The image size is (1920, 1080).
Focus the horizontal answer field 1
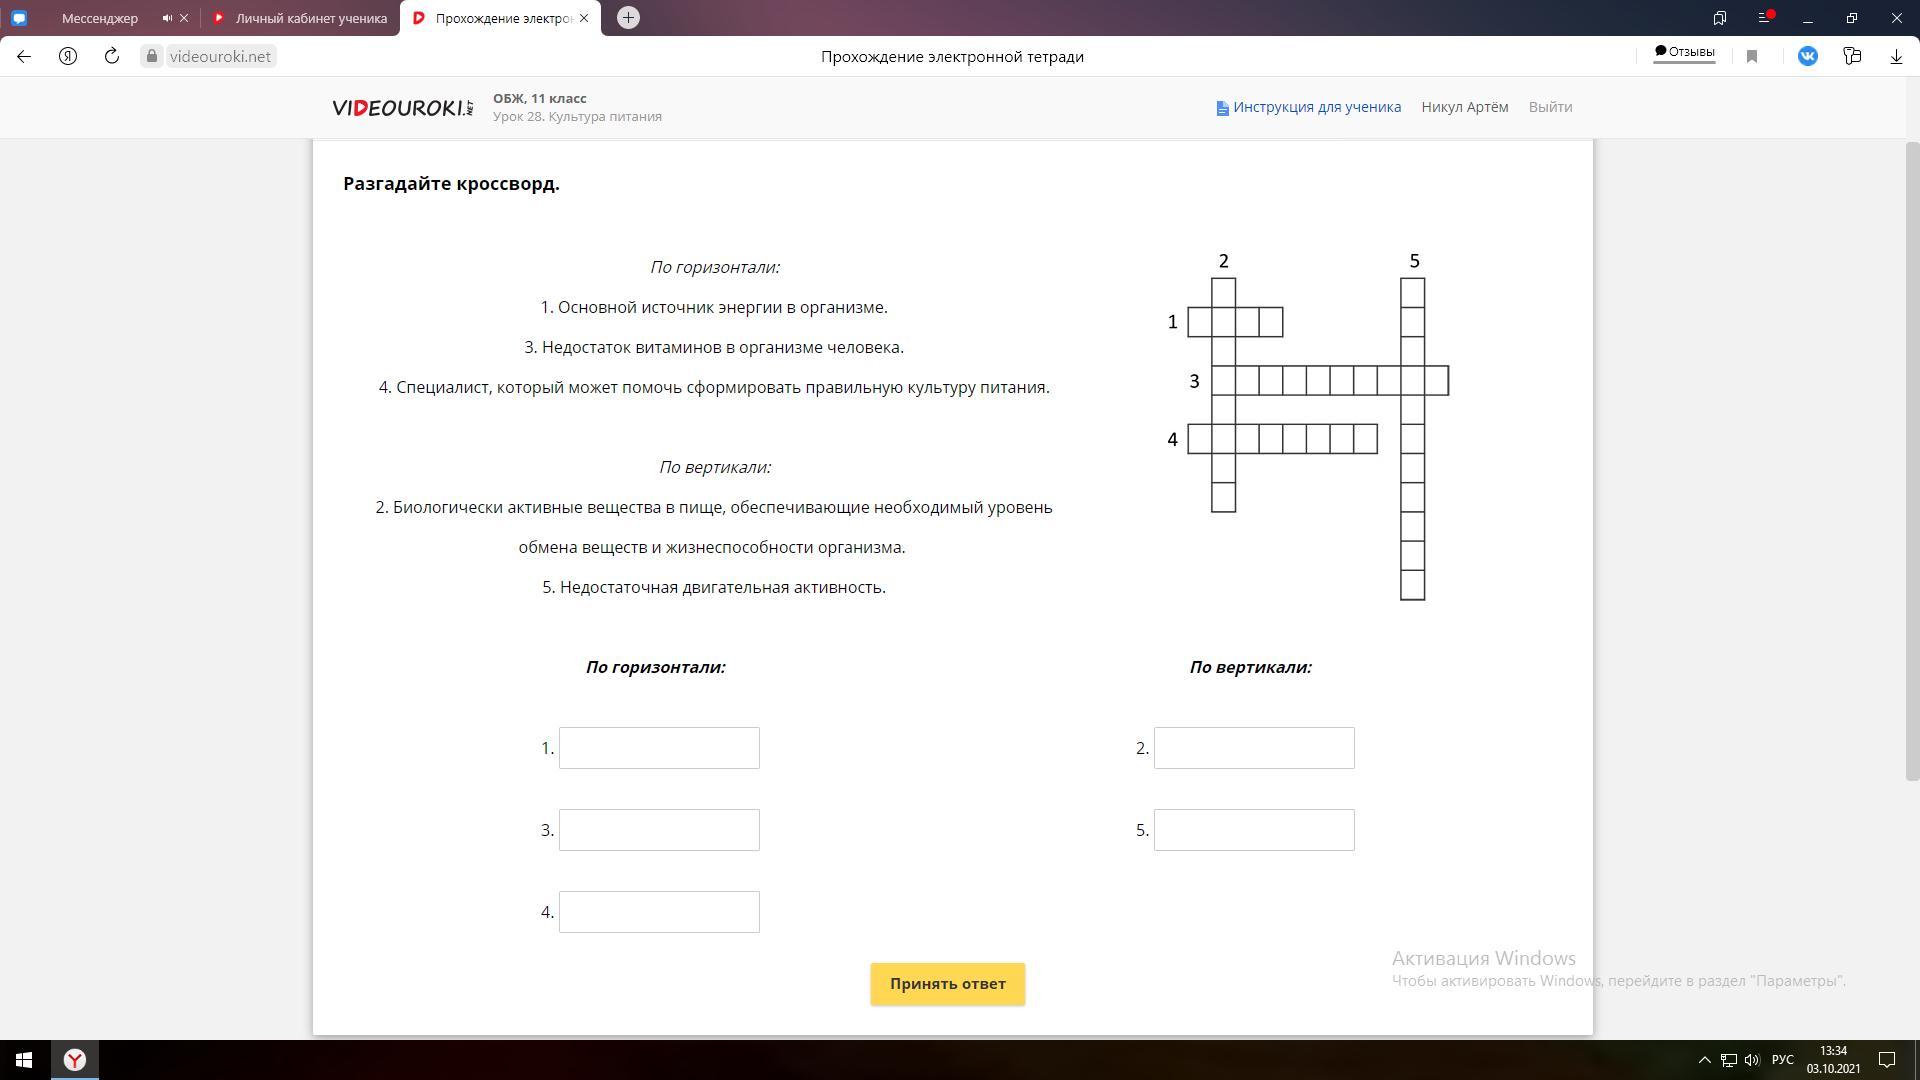click(659, 748)
